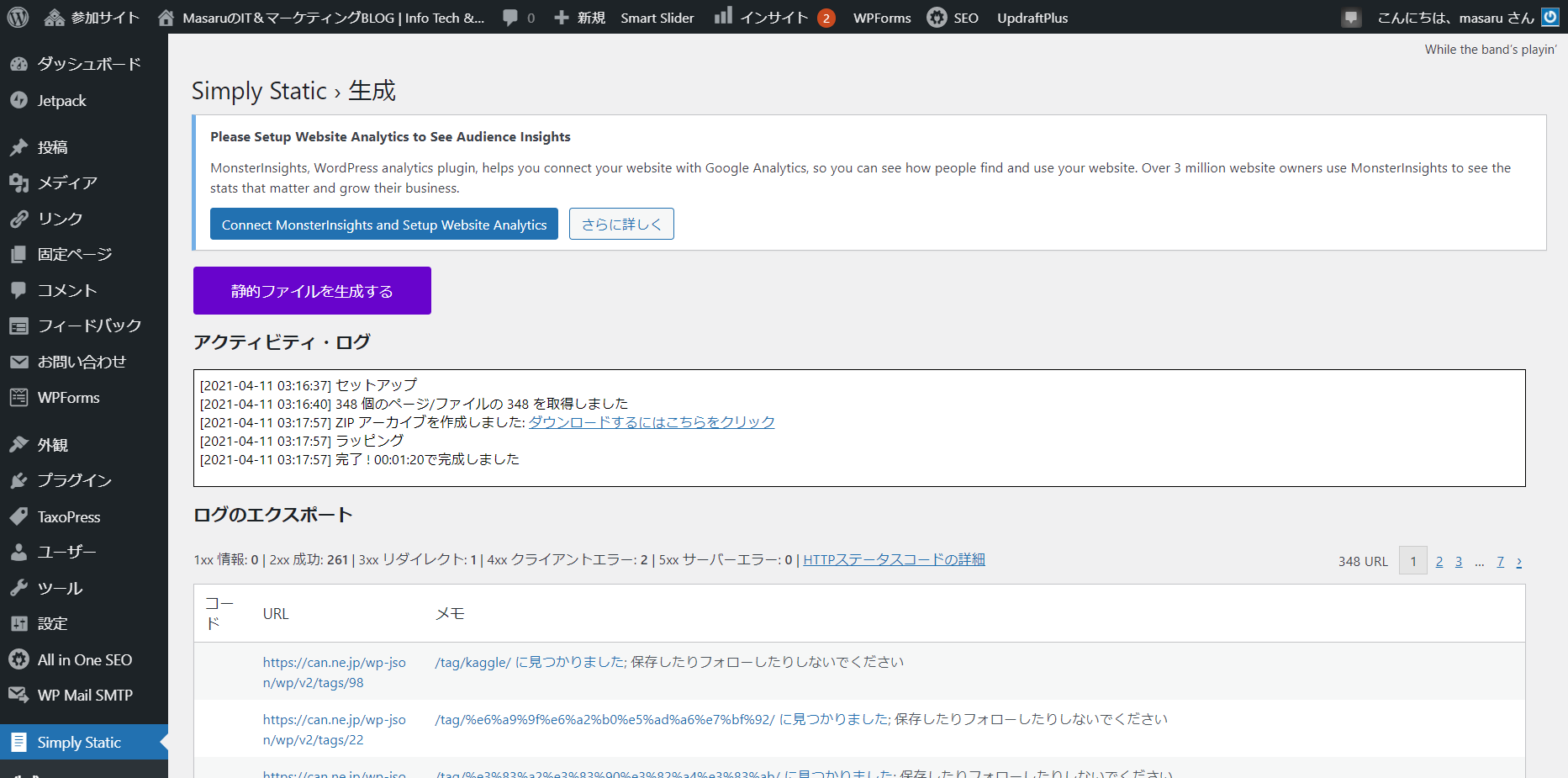Open the New (新規) add menu

tap(580, 17)
